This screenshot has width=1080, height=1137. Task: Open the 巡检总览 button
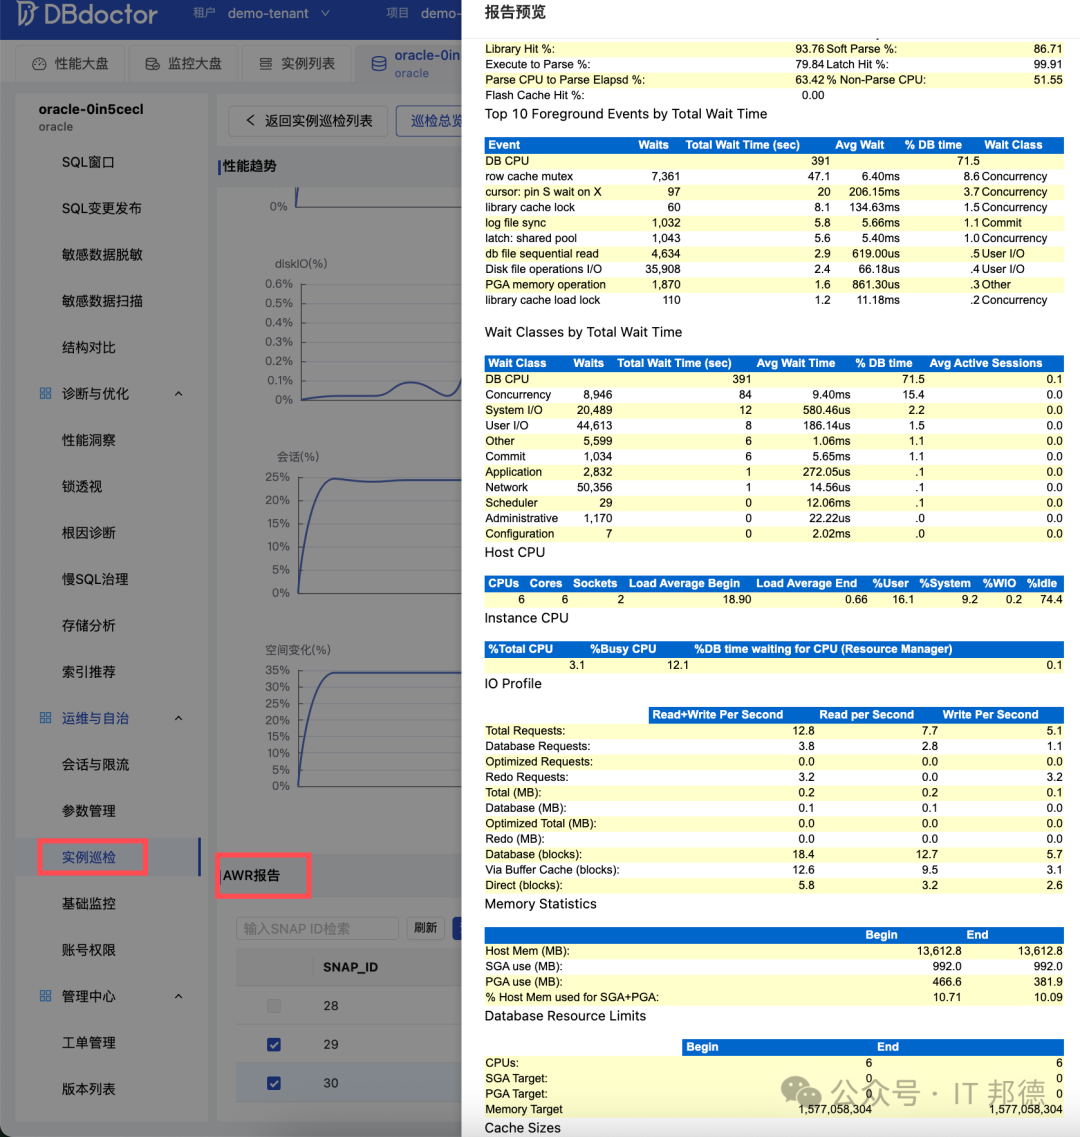coord(429,120)
